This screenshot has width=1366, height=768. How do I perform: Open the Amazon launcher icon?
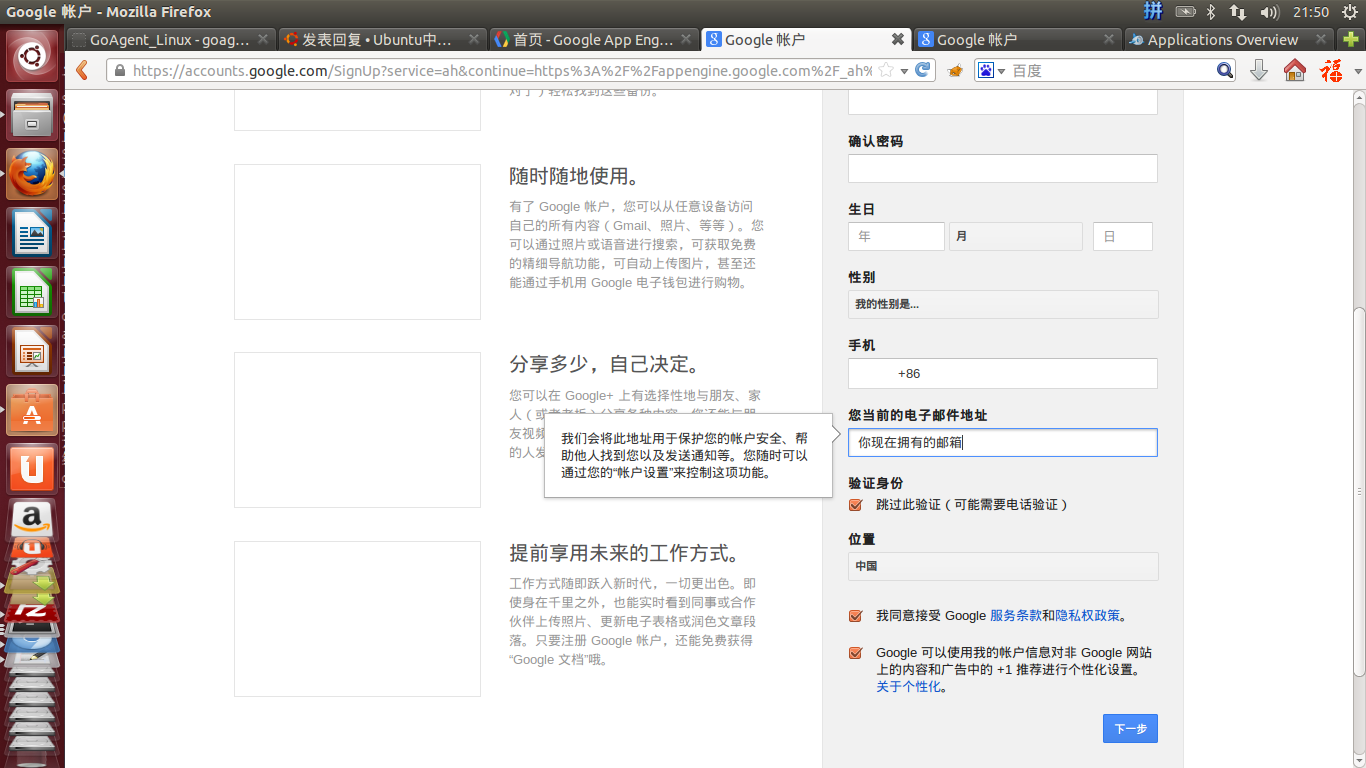[x=32, y=520]
